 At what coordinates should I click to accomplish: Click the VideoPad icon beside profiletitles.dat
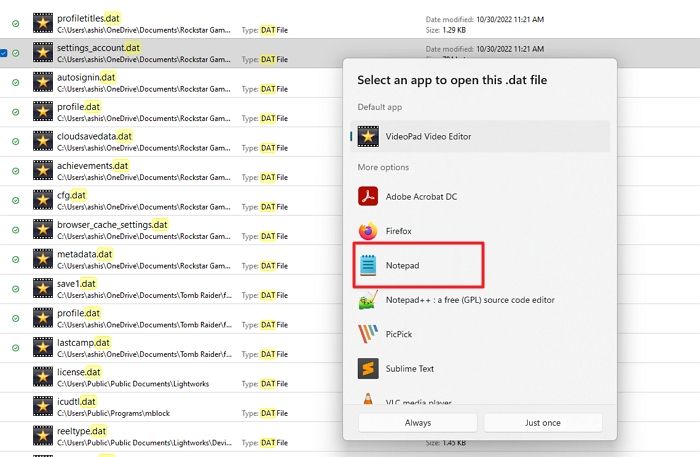pyautogui.click(x=43, y=23)
